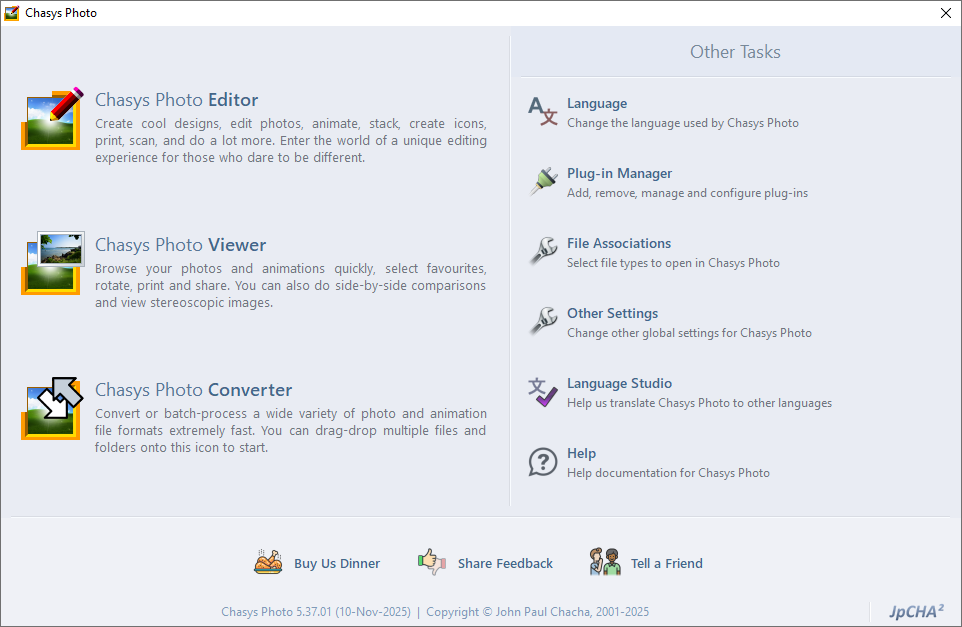The image size is (962, 627).
Task: Open the Chasys Photo Viewer icon
Action: (51, 263)
